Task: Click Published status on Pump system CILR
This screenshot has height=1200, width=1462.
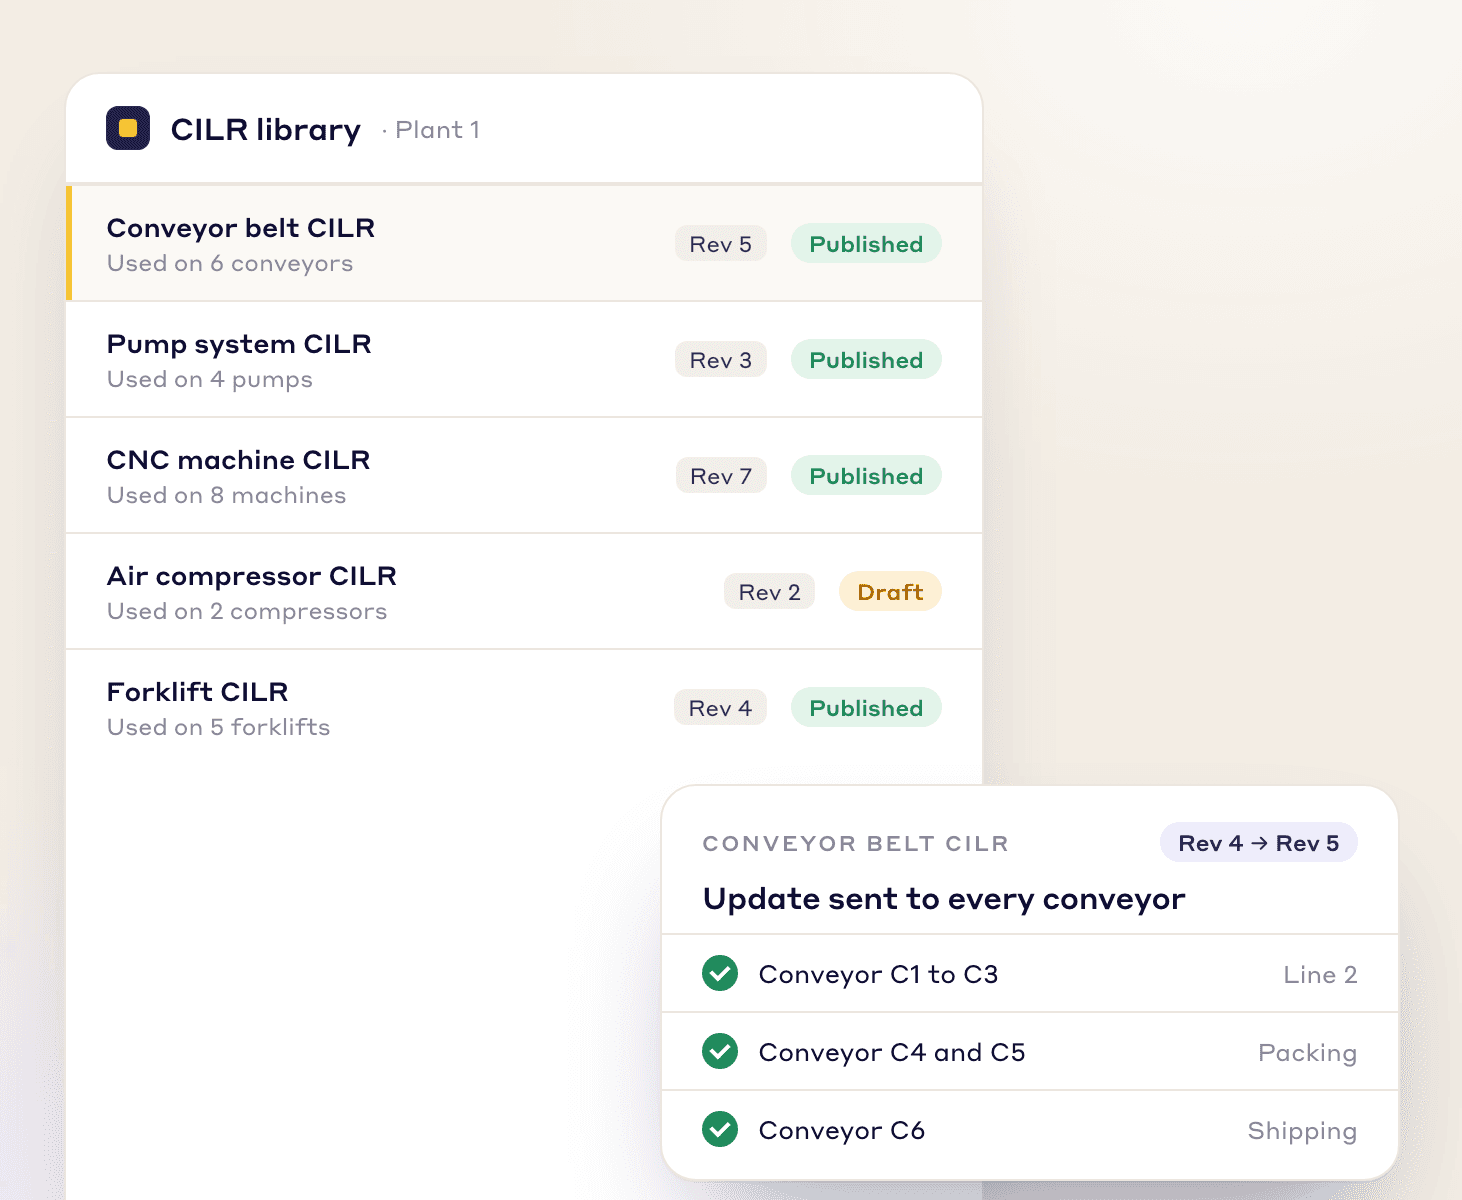Action: click(x=866, y=360)
